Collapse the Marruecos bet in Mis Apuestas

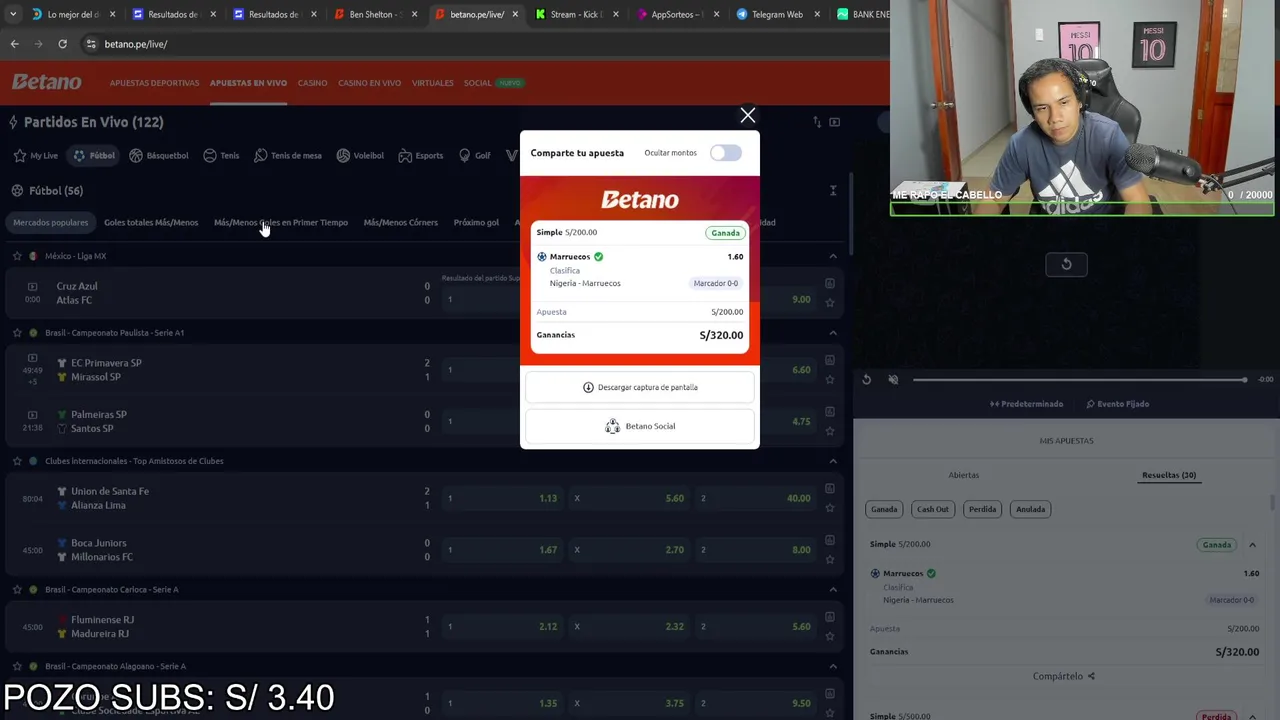click(1252, 545)
